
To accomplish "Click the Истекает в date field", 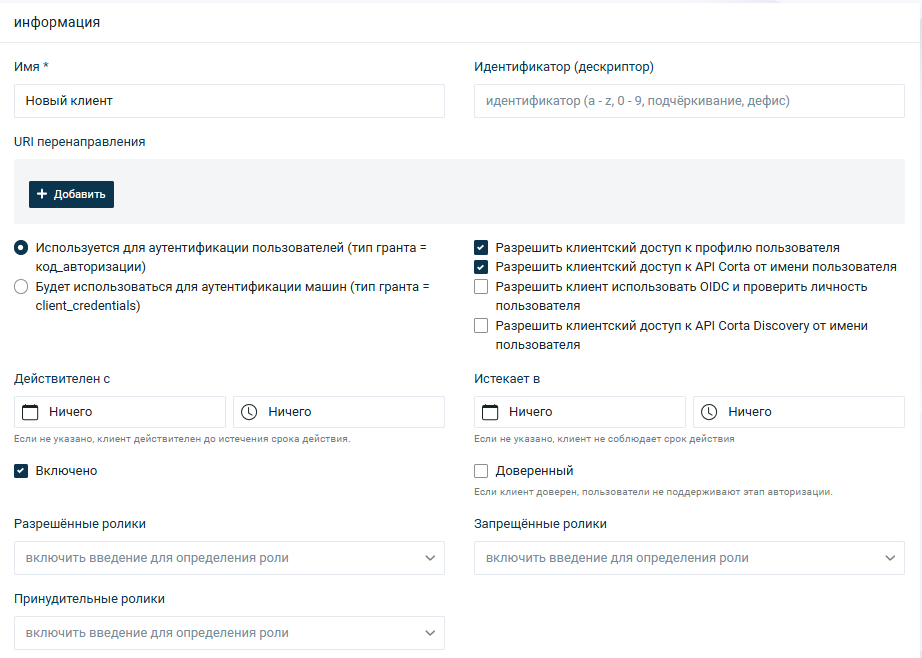I will 580,412.
